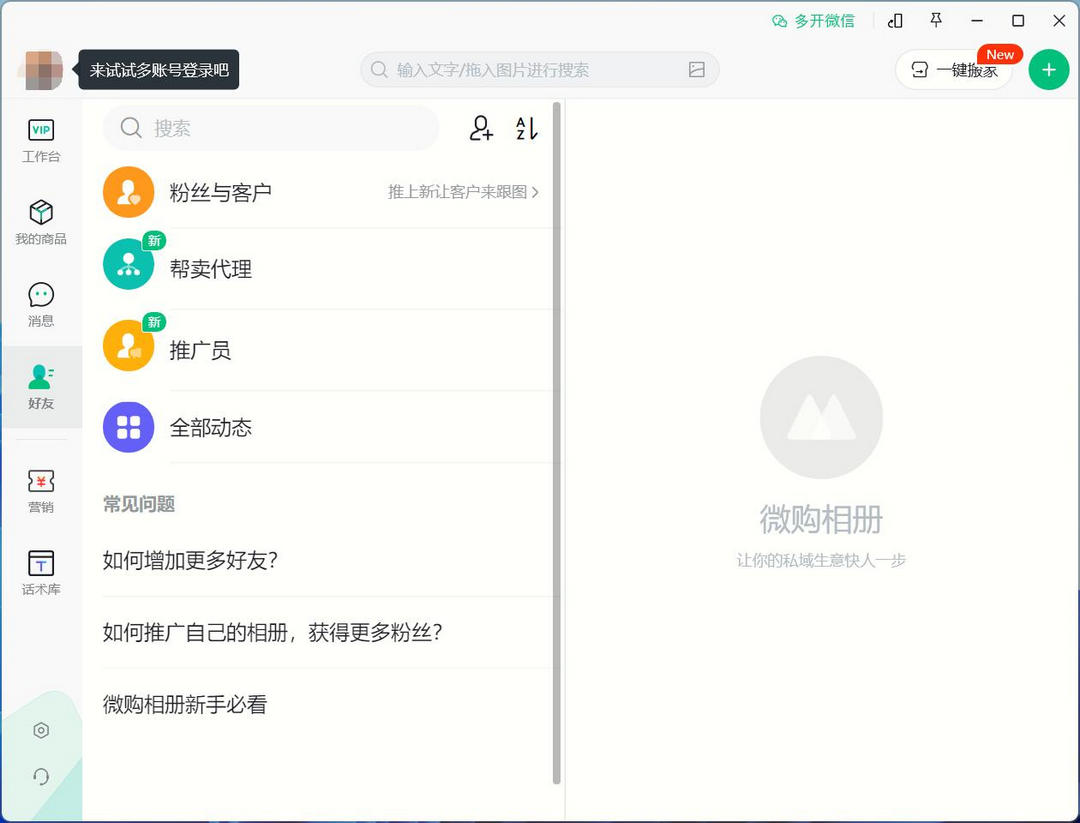Click the image search icon in the top search bar
1080x823 pixels.
(697, 70)
